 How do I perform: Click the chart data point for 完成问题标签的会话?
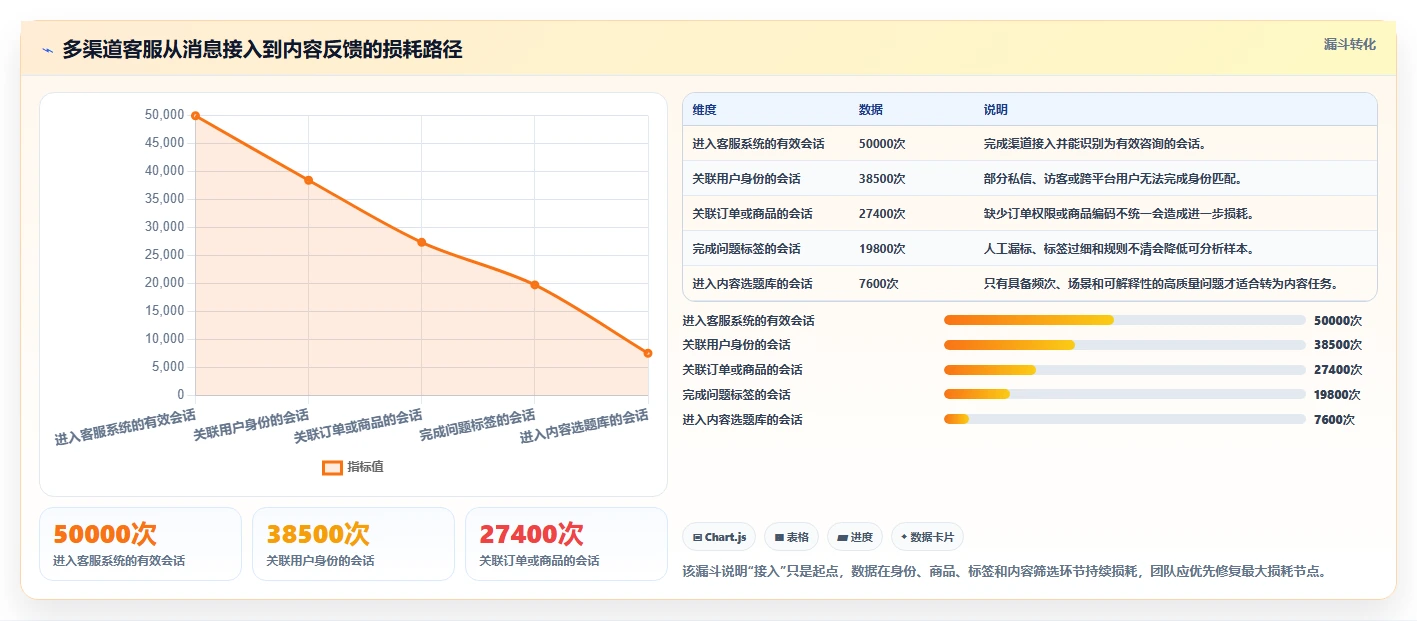pyautogui.click(x=535, y=285)
